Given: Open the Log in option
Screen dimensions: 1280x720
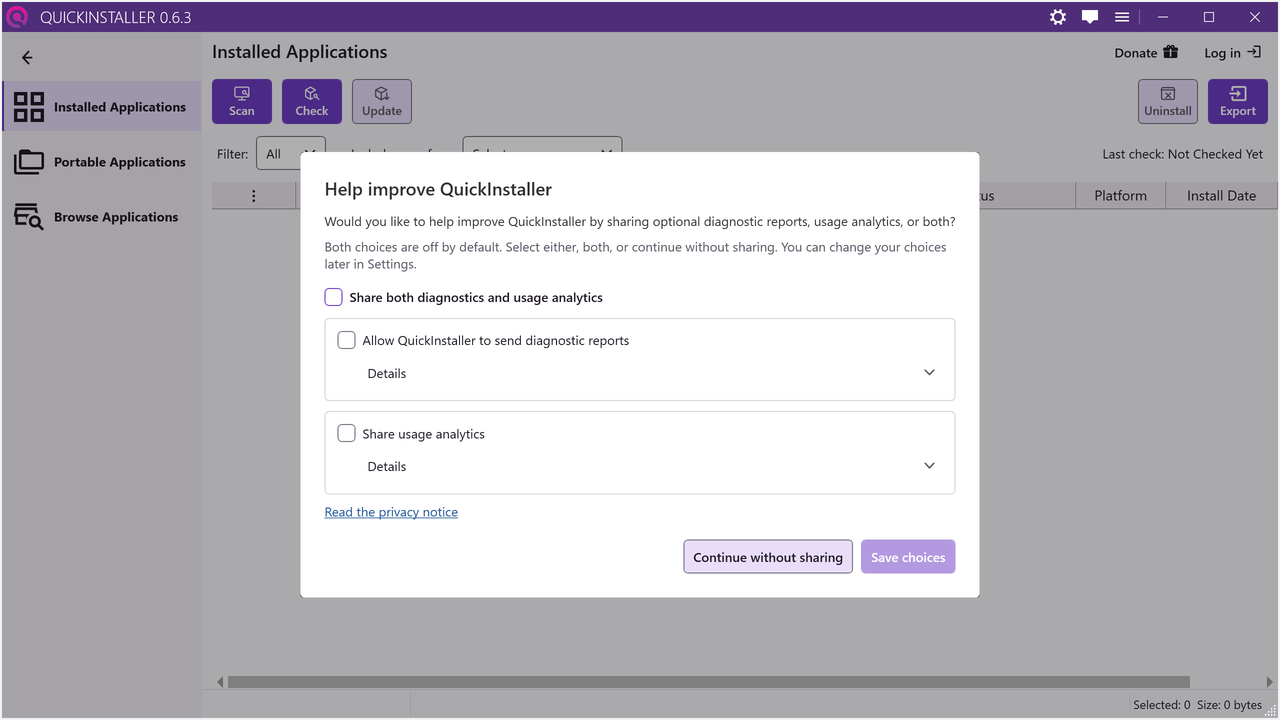Looking at the screenshot, I should tap(1232, 53).
